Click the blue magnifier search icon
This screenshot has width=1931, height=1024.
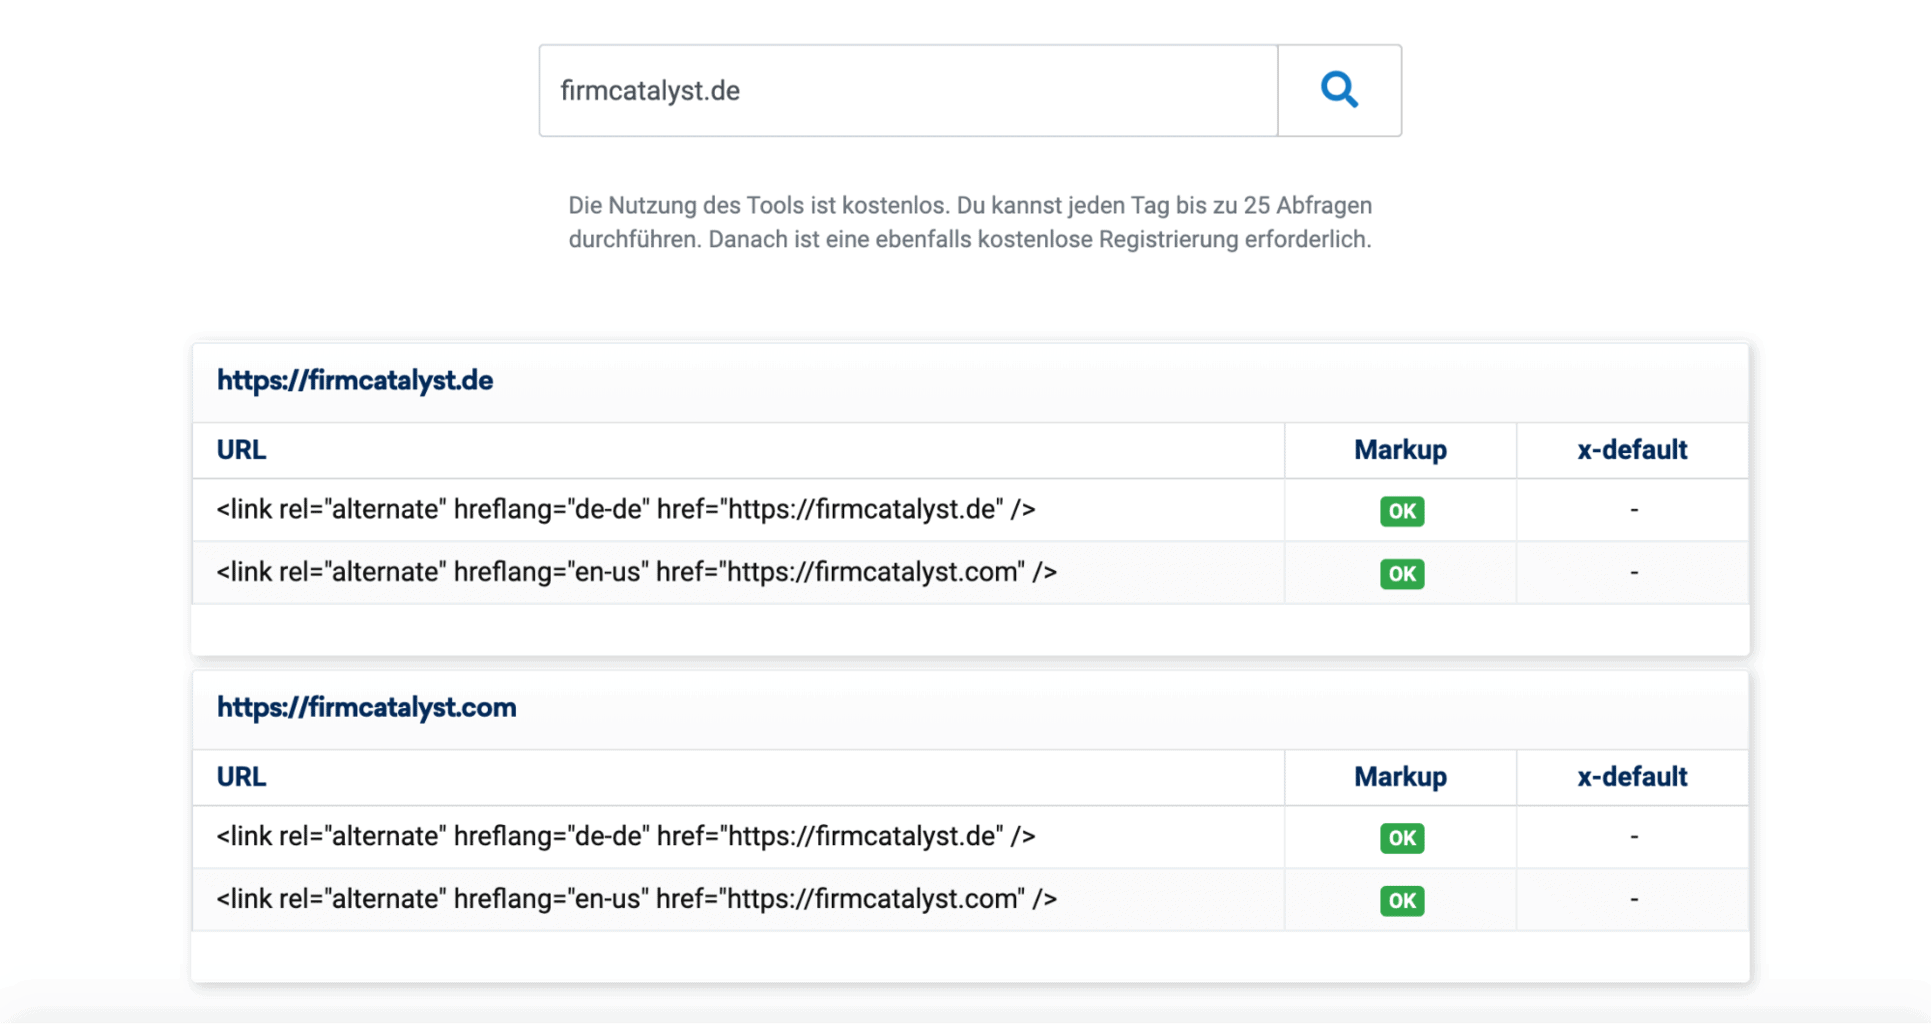[x=1339, y=90]
